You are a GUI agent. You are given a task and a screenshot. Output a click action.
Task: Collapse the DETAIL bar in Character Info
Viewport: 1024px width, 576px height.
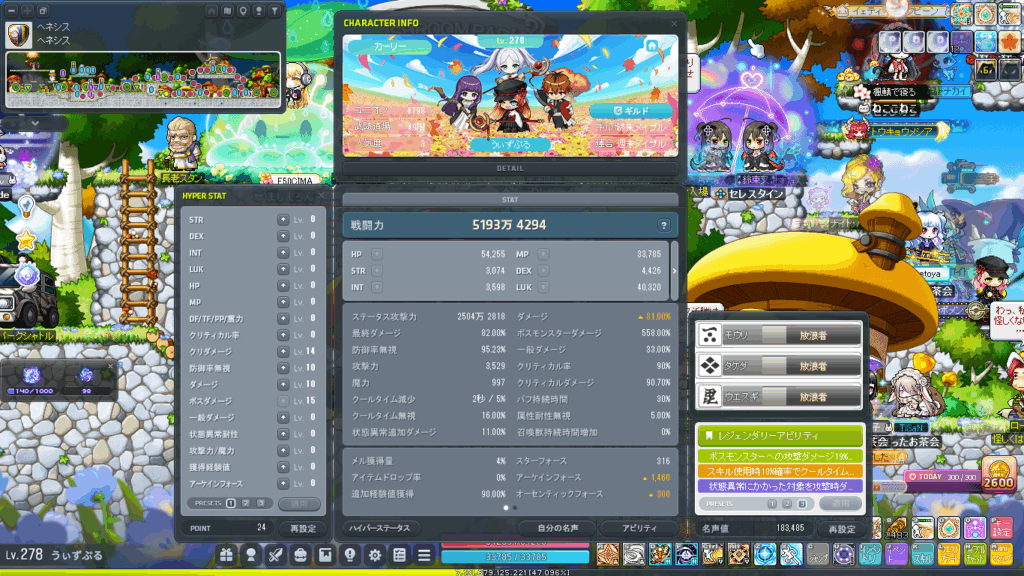510,168
